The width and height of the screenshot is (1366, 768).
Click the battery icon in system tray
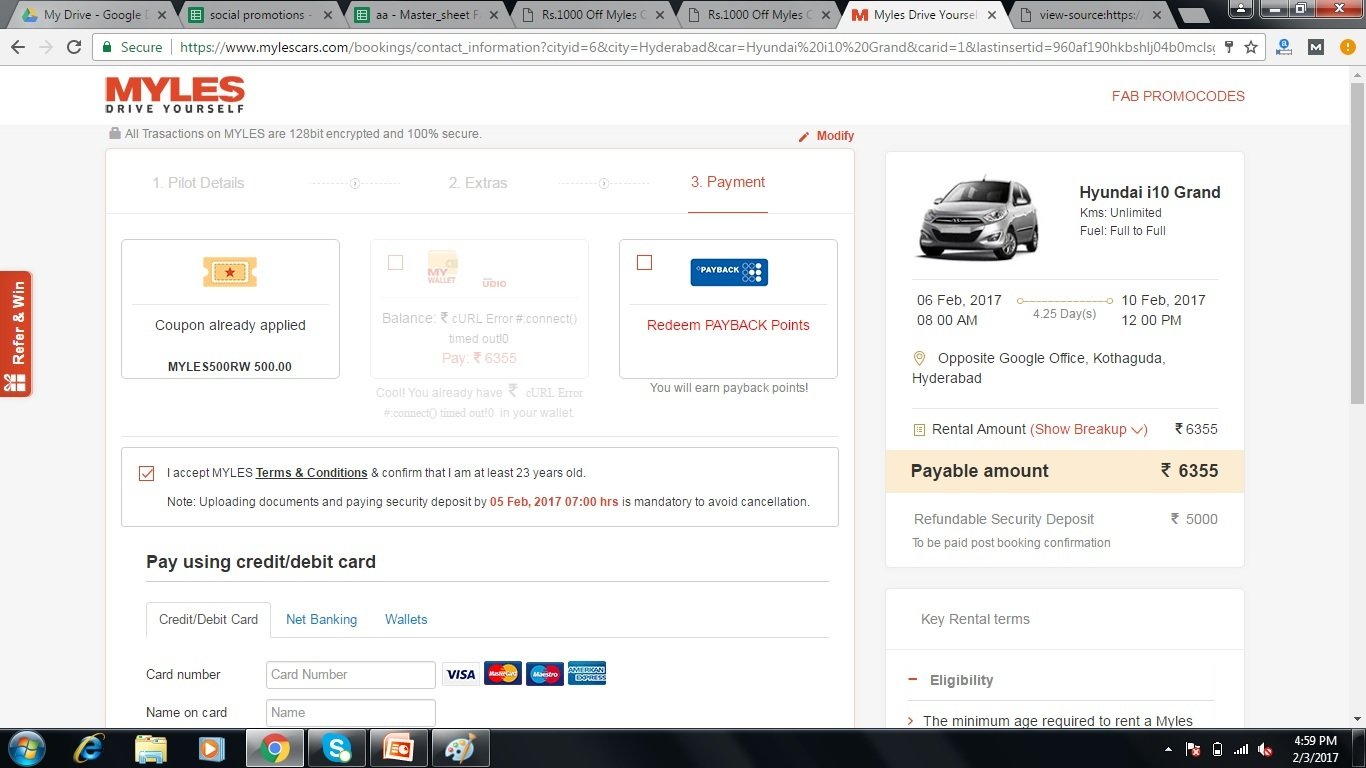(x=1217, y=749)
